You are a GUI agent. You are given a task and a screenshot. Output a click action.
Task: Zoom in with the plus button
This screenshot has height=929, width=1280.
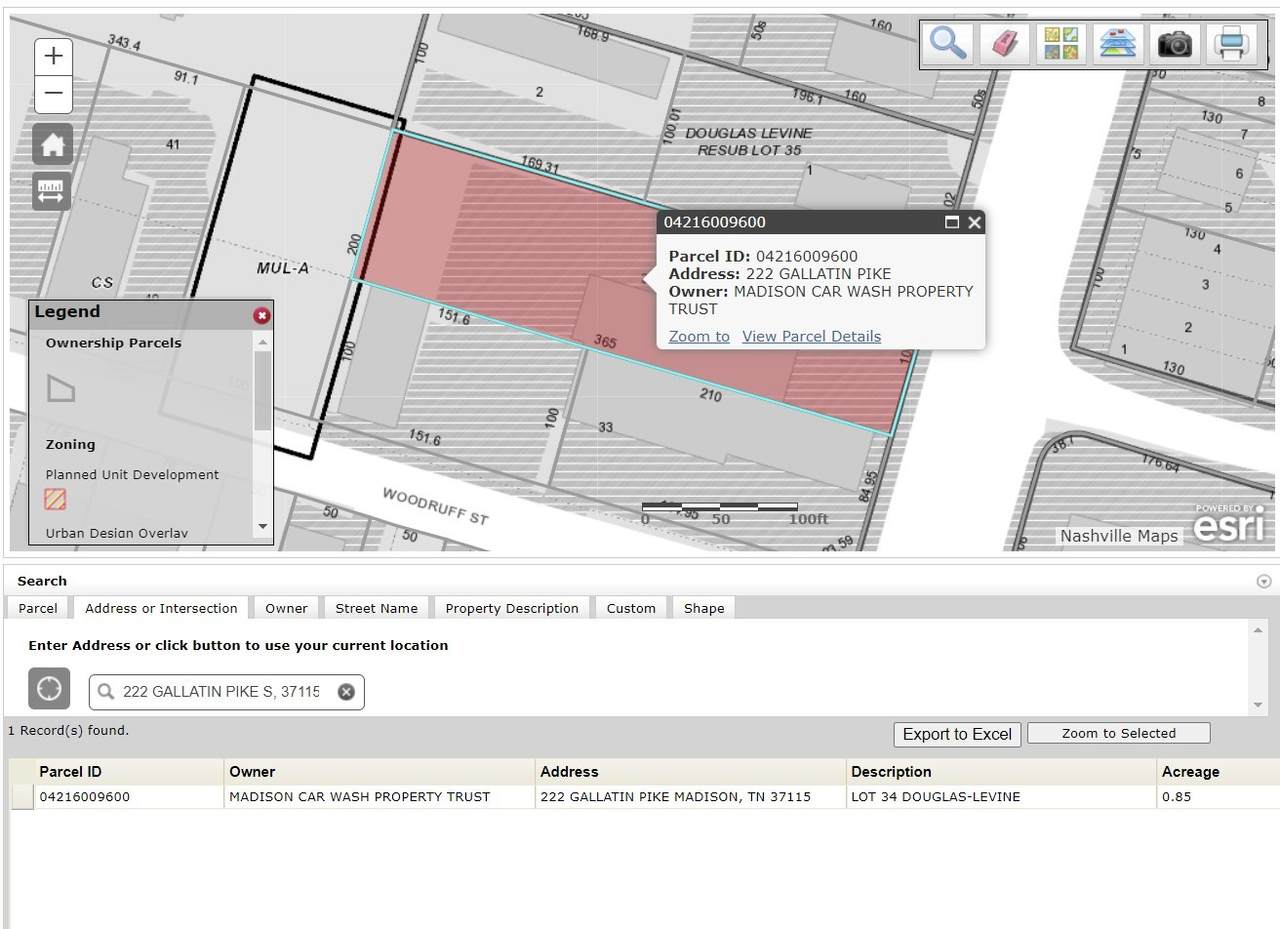(53, 56)
